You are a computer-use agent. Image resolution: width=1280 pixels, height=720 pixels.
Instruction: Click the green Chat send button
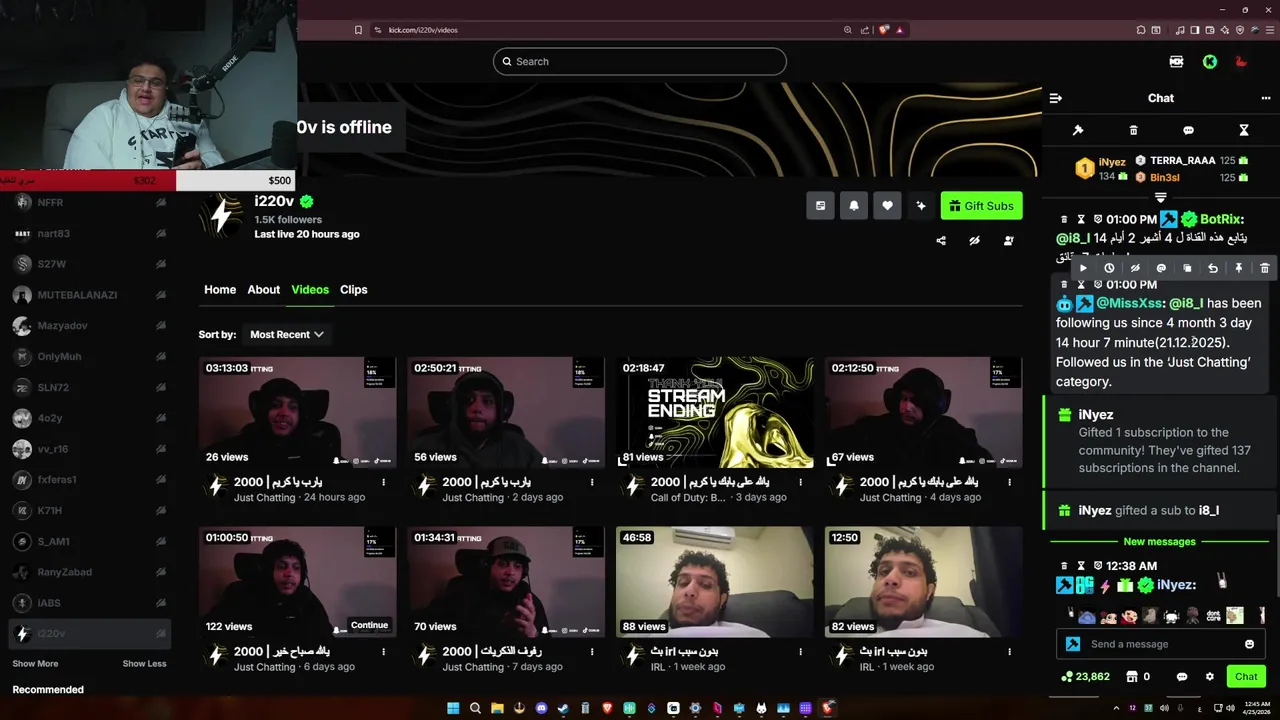(x=1246, y=677)
